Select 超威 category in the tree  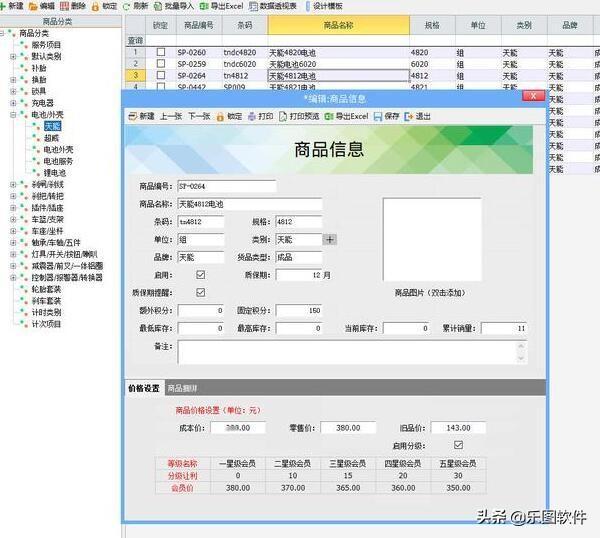tap(52, 138)
